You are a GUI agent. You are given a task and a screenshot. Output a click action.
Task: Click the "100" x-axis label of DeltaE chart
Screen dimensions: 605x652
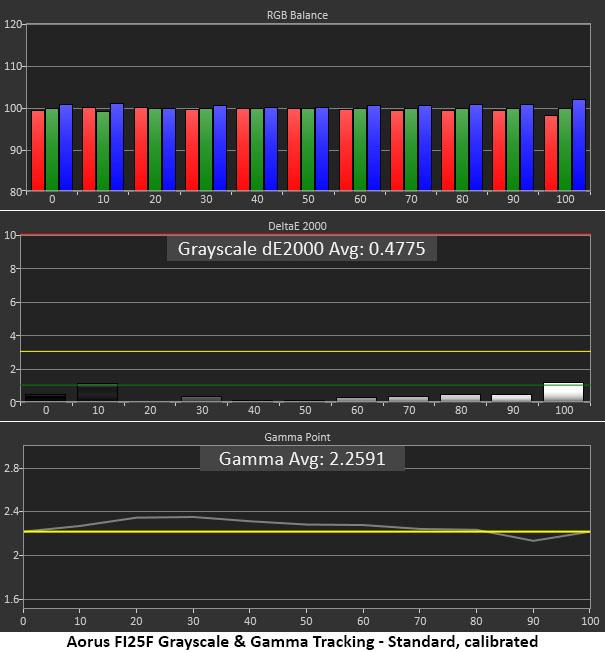[x=564, y=410]
